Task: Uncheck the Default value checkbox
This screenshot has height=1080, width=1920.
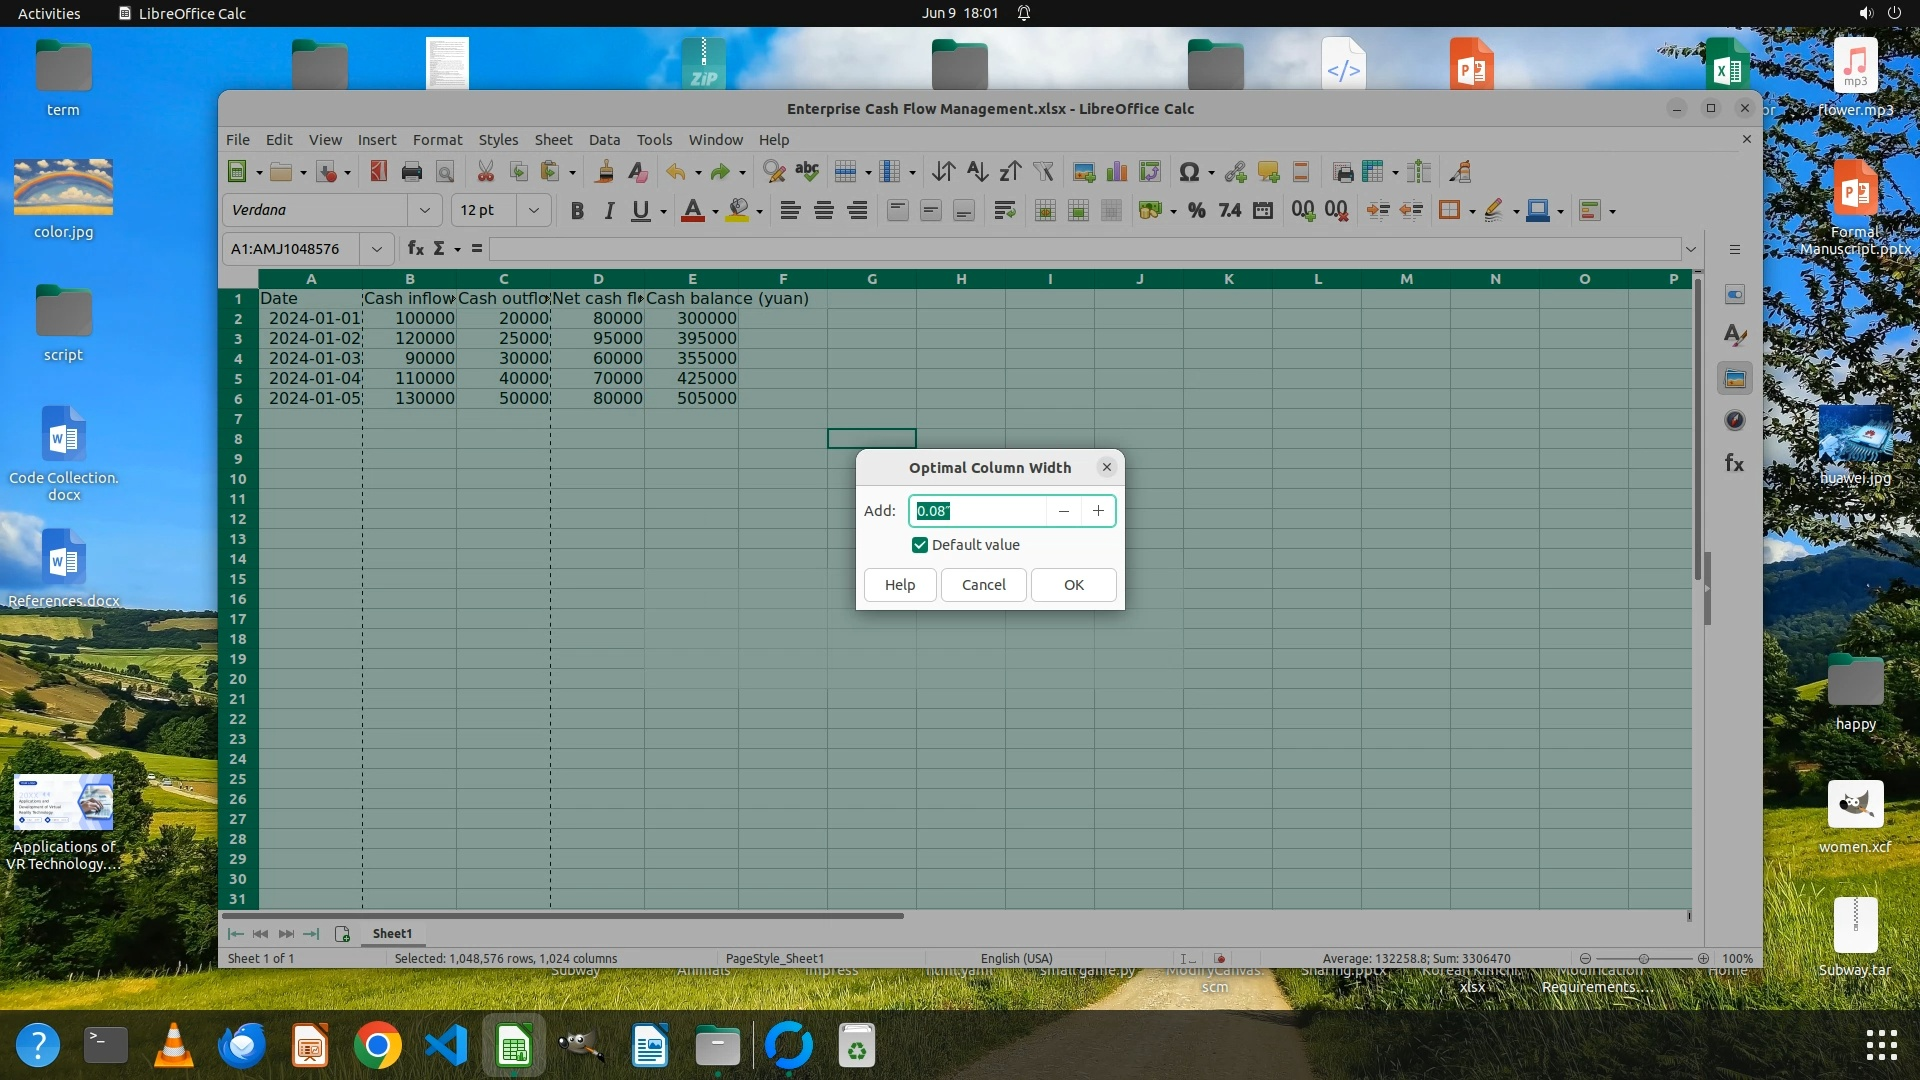Action: (x=920, y=545)
